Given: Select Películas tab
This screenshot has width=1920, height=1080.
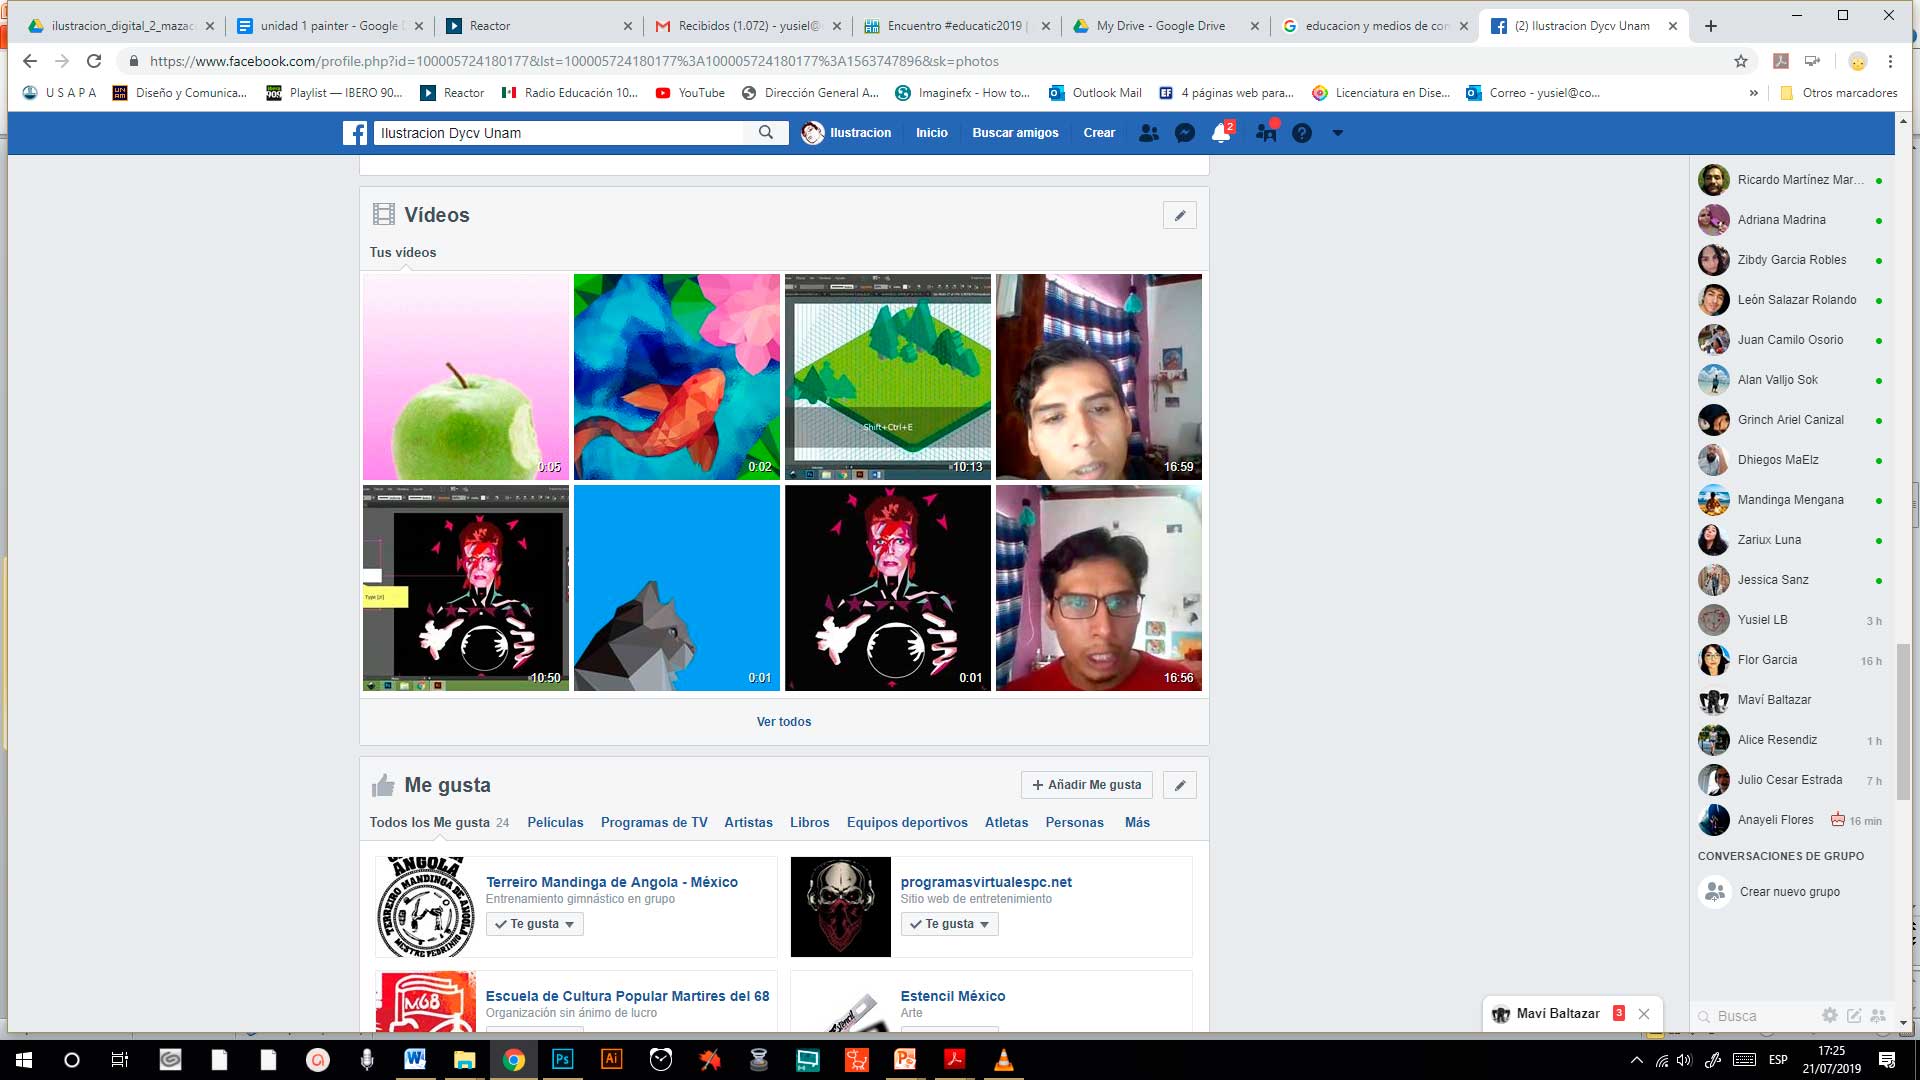Looking at the screenshot, I should (555, 822).
